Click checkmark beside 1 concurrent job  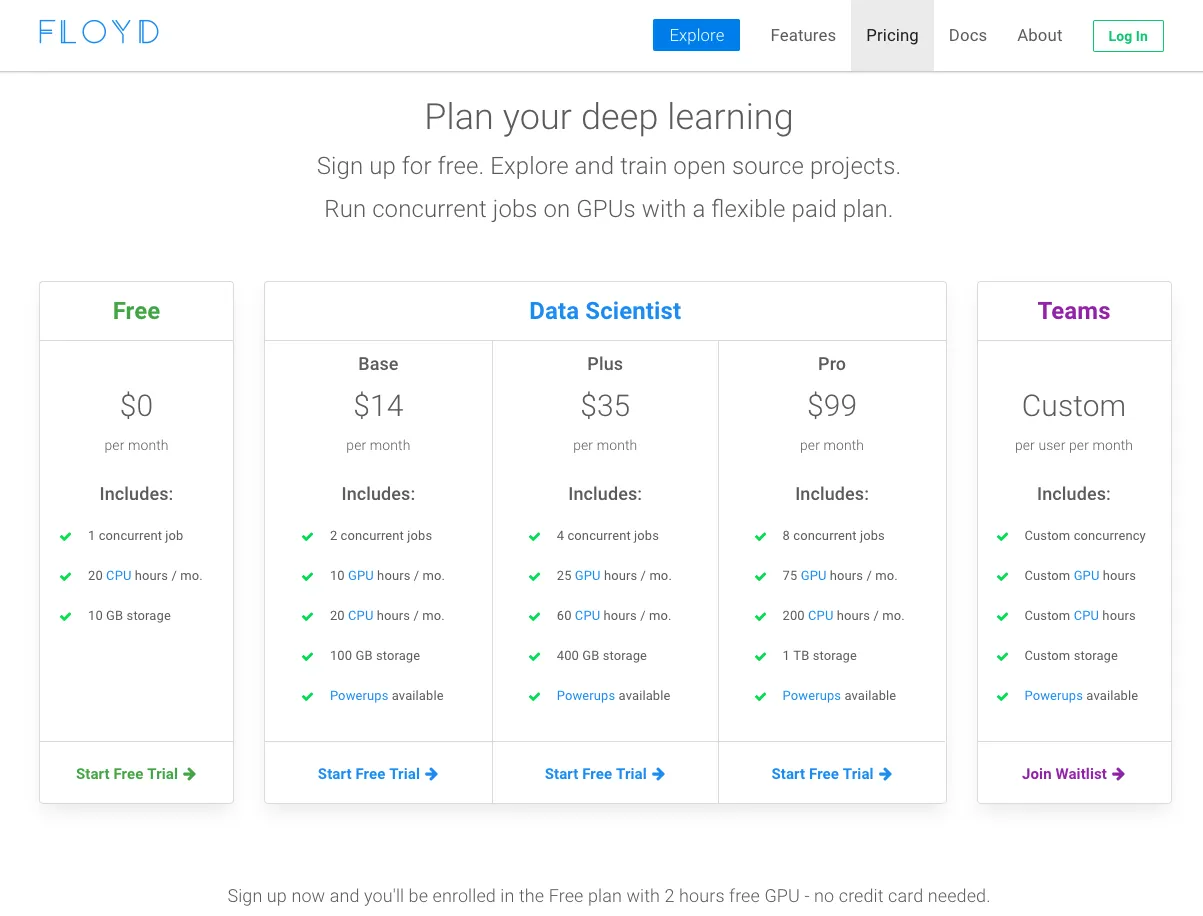pos(66,537)
